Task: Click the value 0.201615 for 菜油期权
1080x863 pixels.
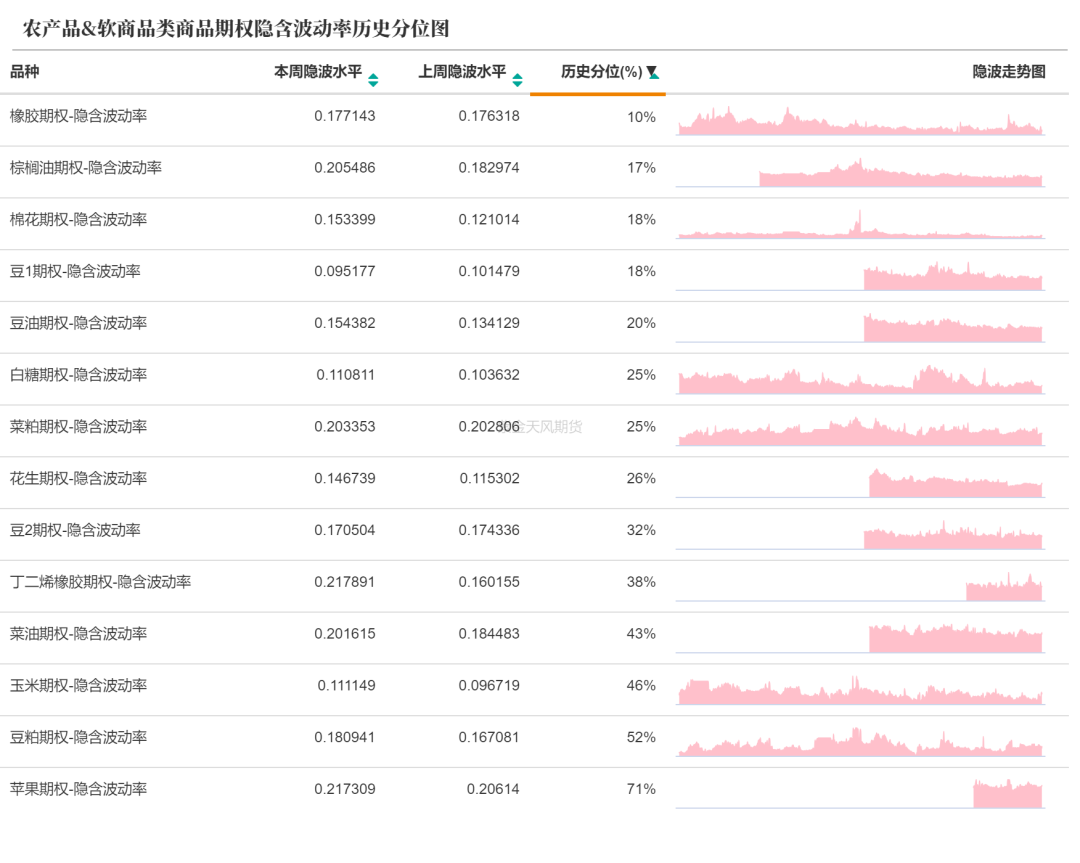Action: 345,634
